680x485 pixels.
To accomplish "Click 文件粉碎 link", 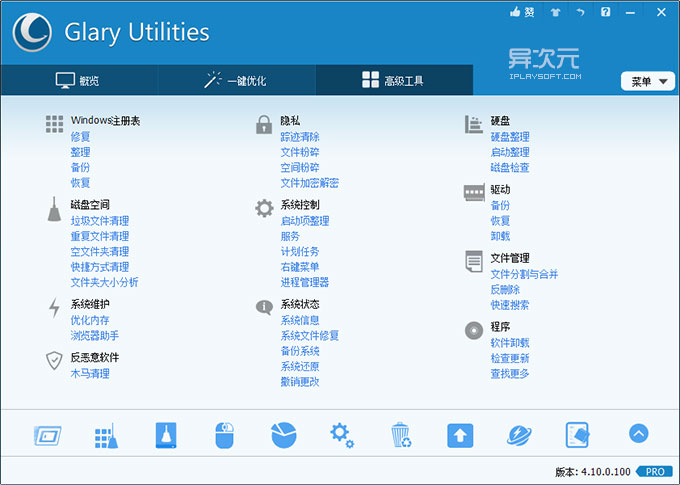I will pyautogui.click(x=300, y=152).
